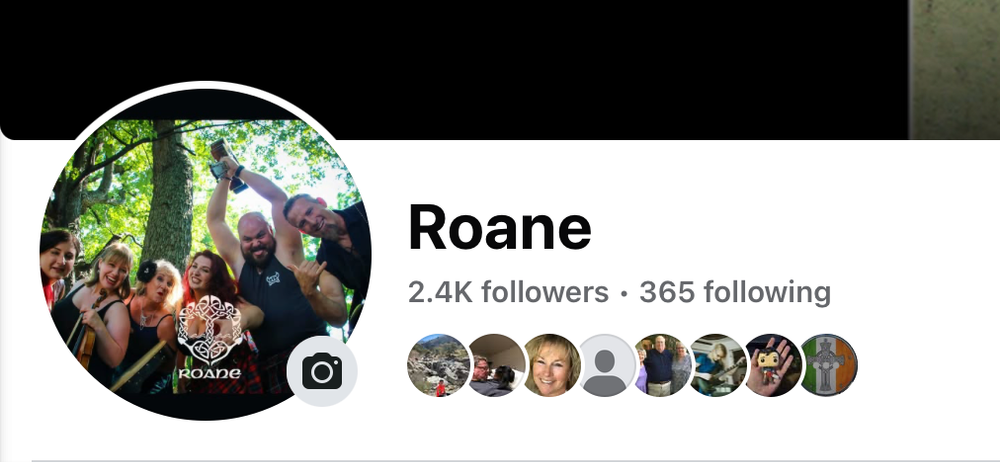This screenshot has width=1000, height=462.
Task: Click the camera icon on profile picture
Action: click(322, 371)
